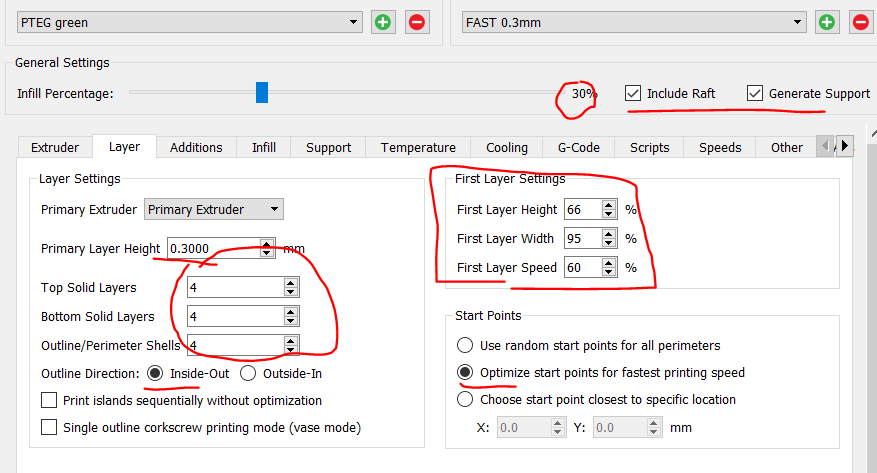Select Outside-In outline direction

click(x=249, y=373)
